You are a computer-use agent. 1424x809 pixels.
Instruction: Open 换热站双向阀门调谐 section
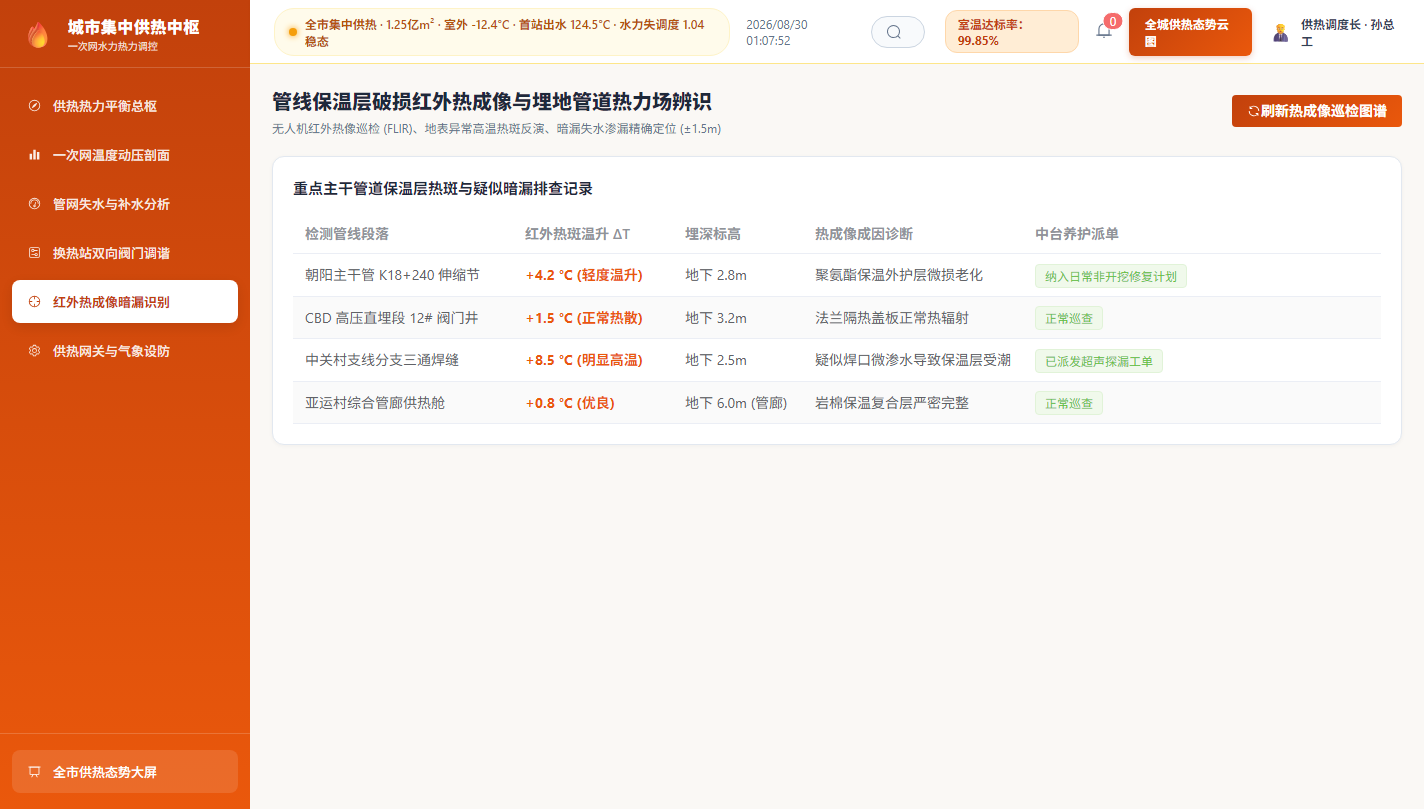[x=125, y=253]
